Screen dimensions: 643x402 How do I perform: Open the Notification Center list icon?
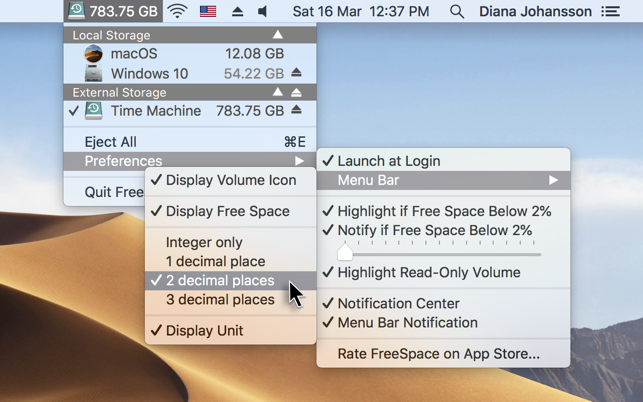coord(611,11)
